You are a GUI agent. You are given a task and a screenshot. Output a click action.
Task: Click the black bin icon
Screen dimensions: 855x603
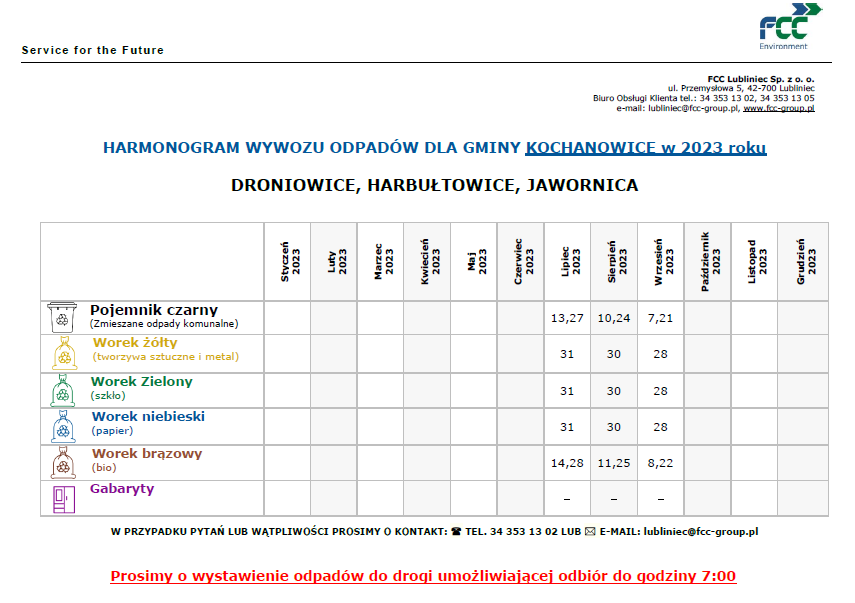(x=63, y=317)
